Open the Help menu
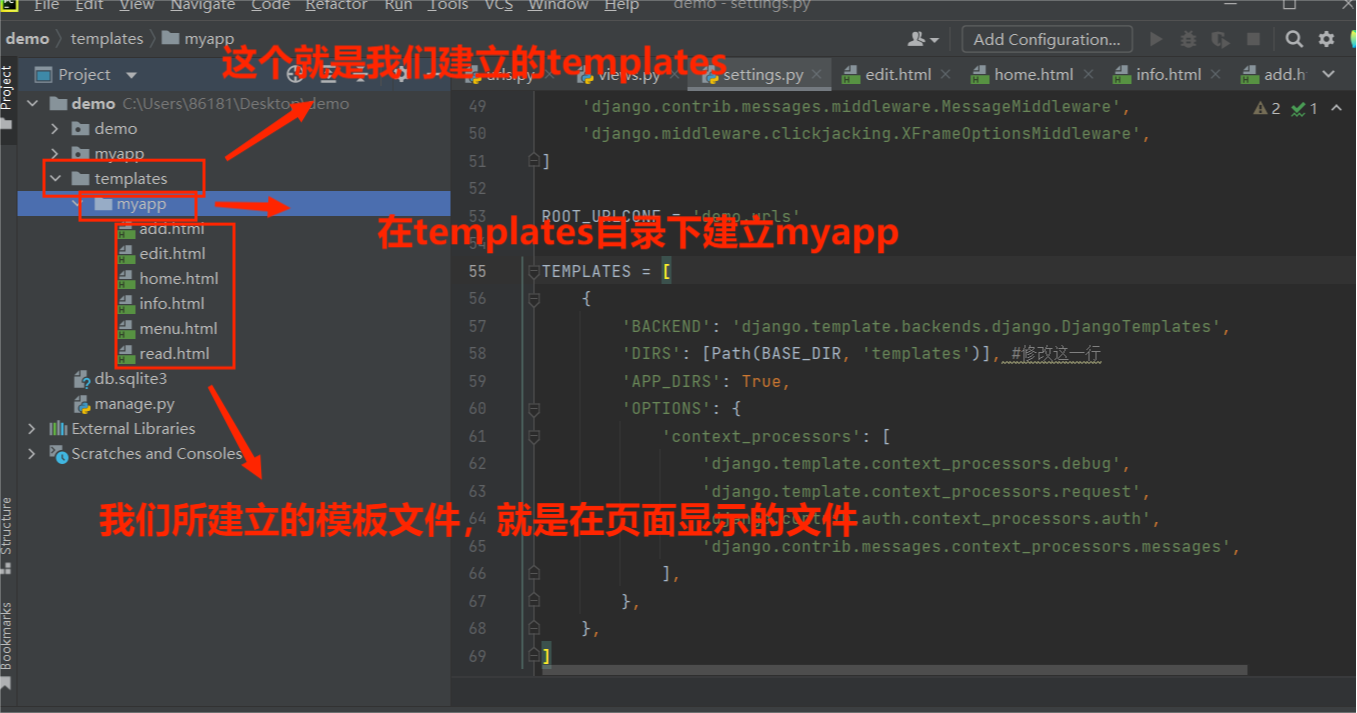 coord(621,5)
